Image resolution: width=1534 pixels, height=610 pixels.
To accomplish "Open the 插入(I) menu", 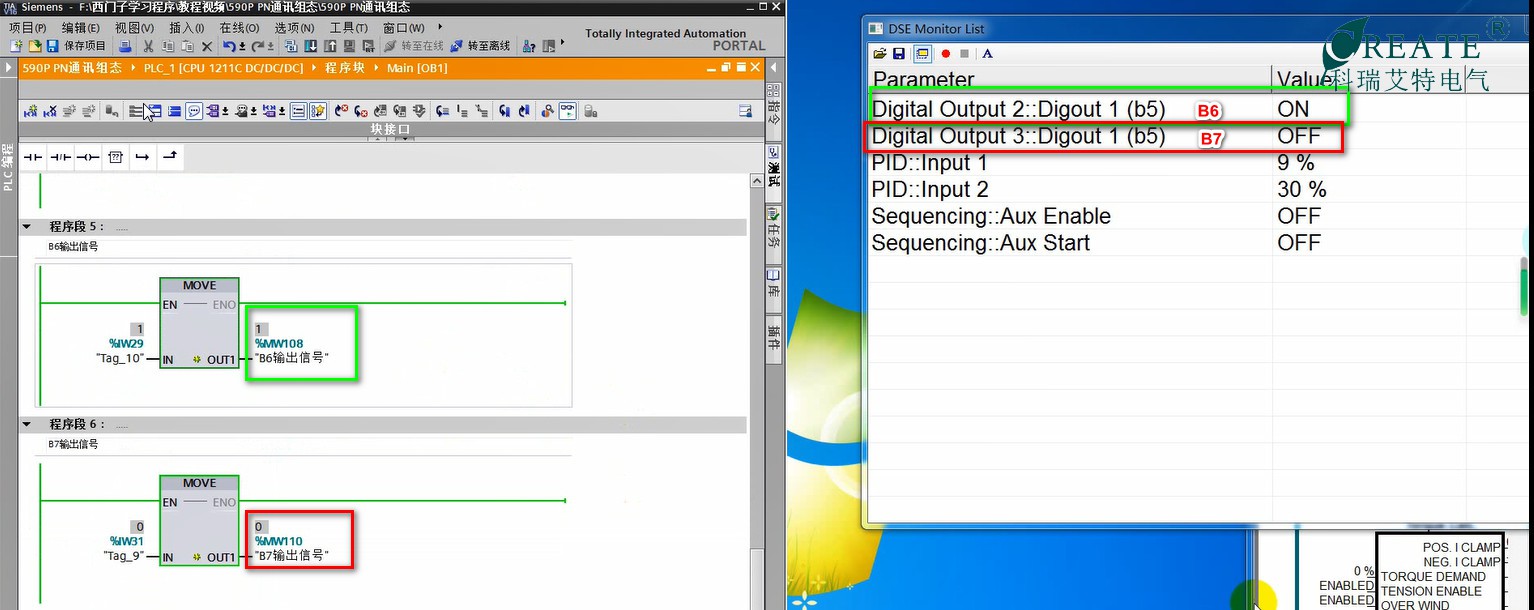I will [x=186, y=27].
